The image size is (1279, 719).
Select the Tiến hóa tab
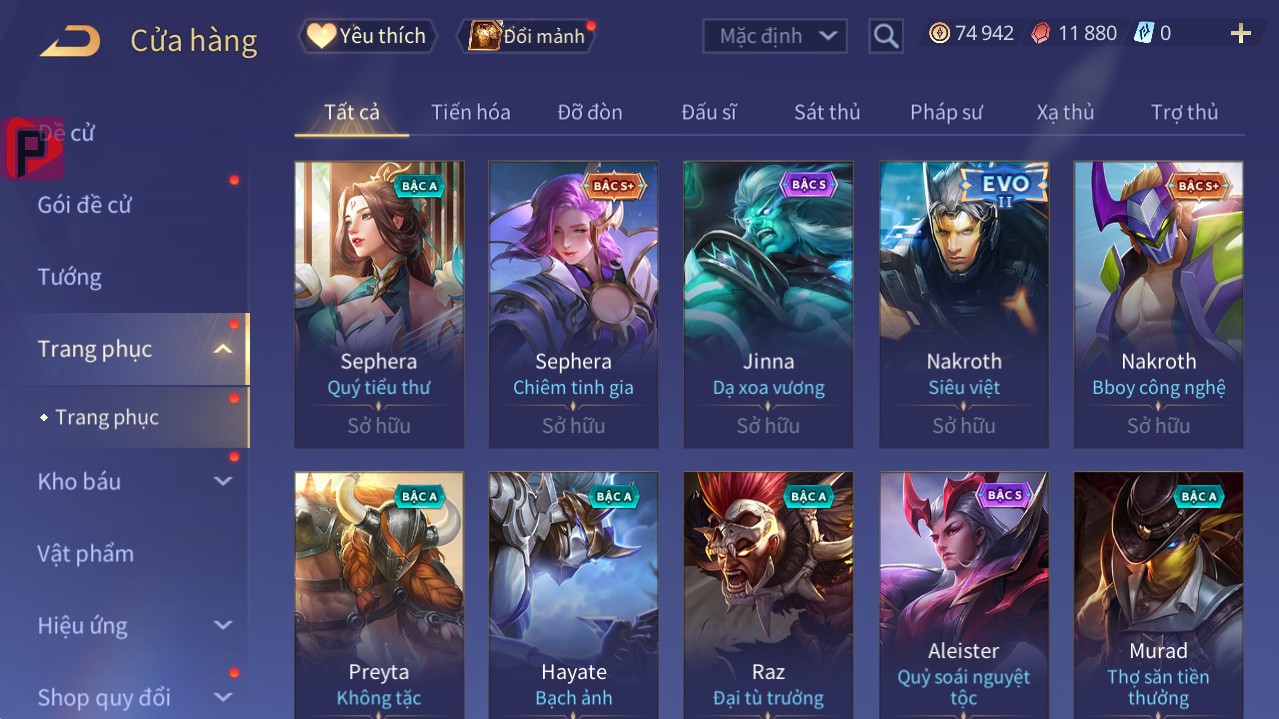tap(471, 112)
